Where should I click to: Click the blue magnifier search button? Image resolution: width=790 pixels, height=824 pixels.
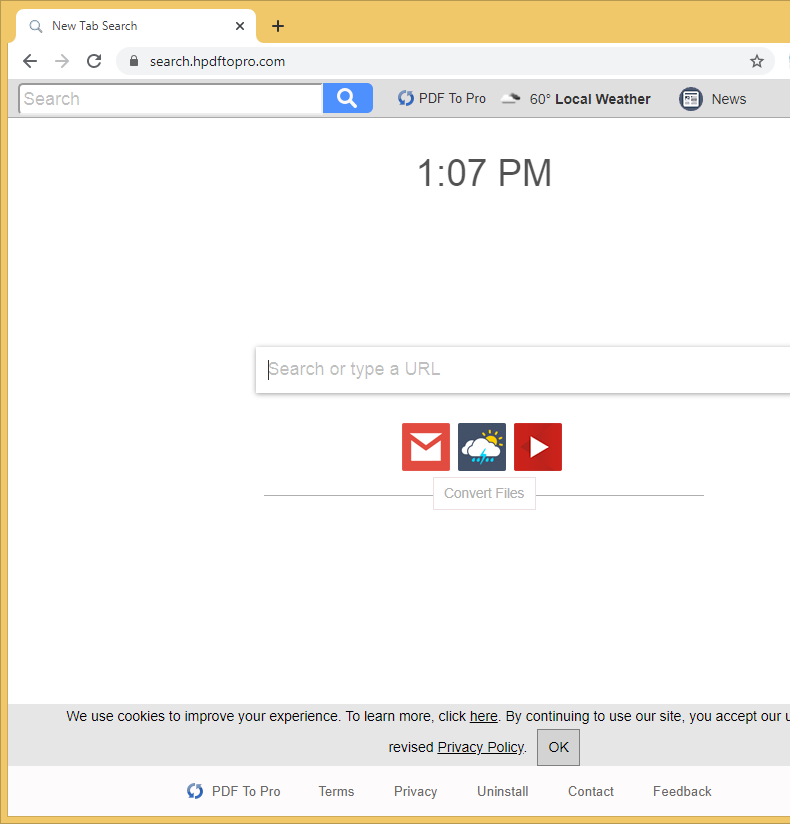pos(347,98)
